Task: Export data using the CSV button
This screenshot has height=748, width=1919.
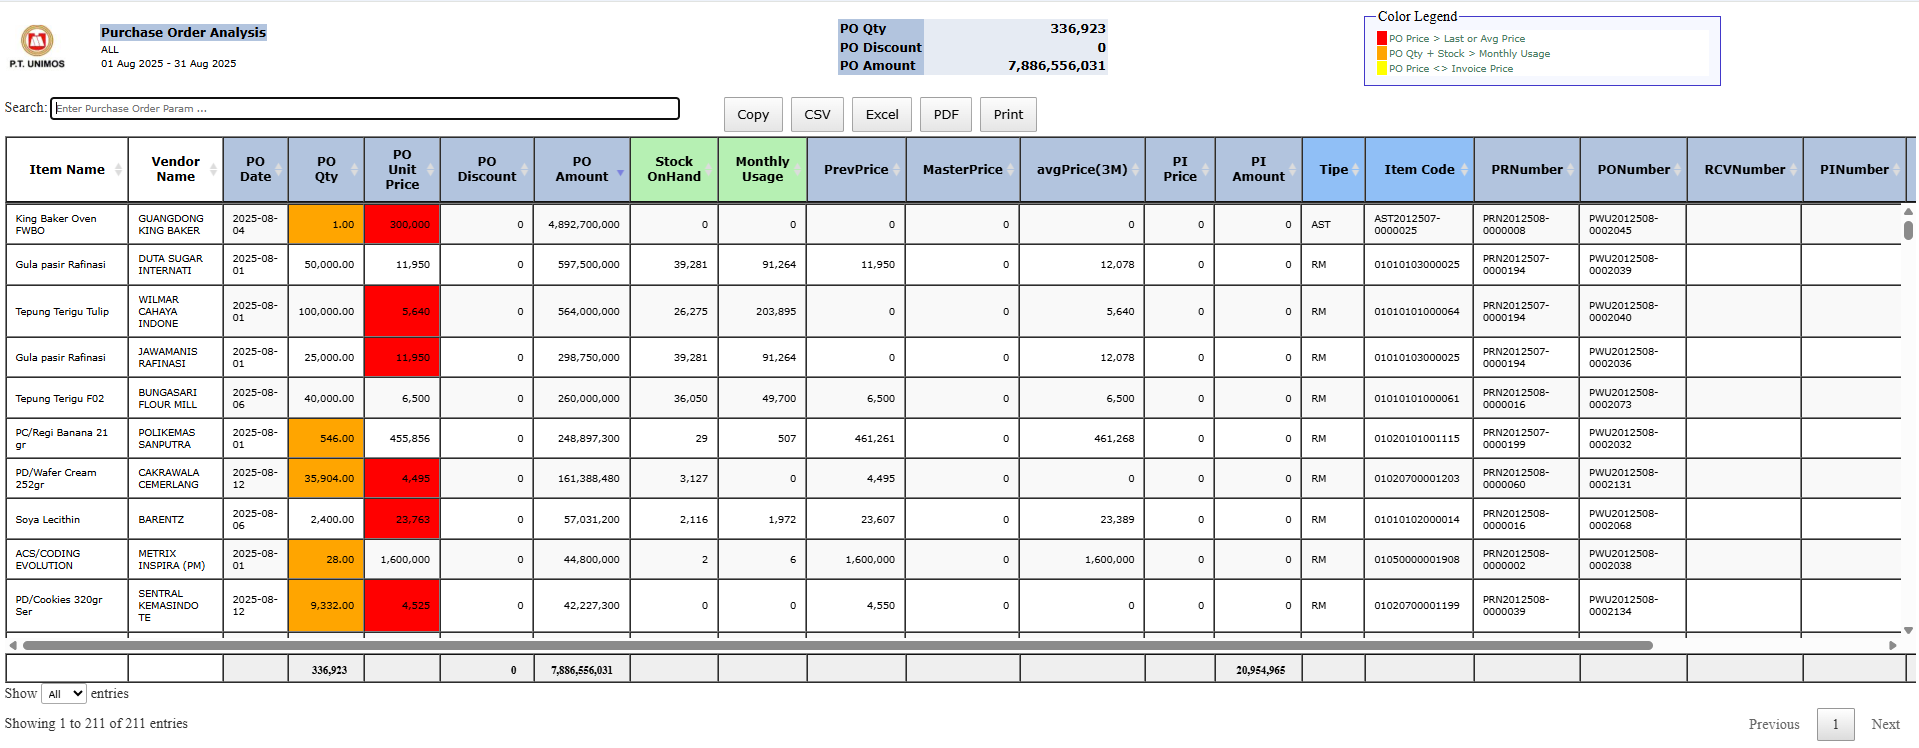Action: click(817, 115)
